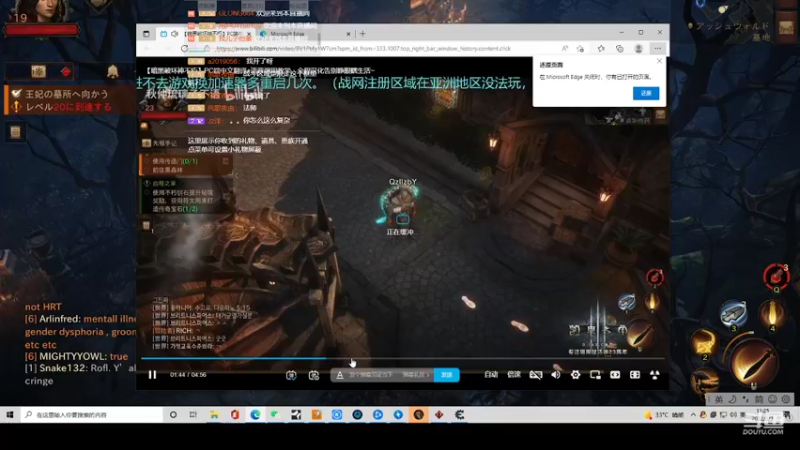Close the Microsoft Edge tab
Image resolution: width=800 pixels, height=450 pixels.
(x=348, y=34)
